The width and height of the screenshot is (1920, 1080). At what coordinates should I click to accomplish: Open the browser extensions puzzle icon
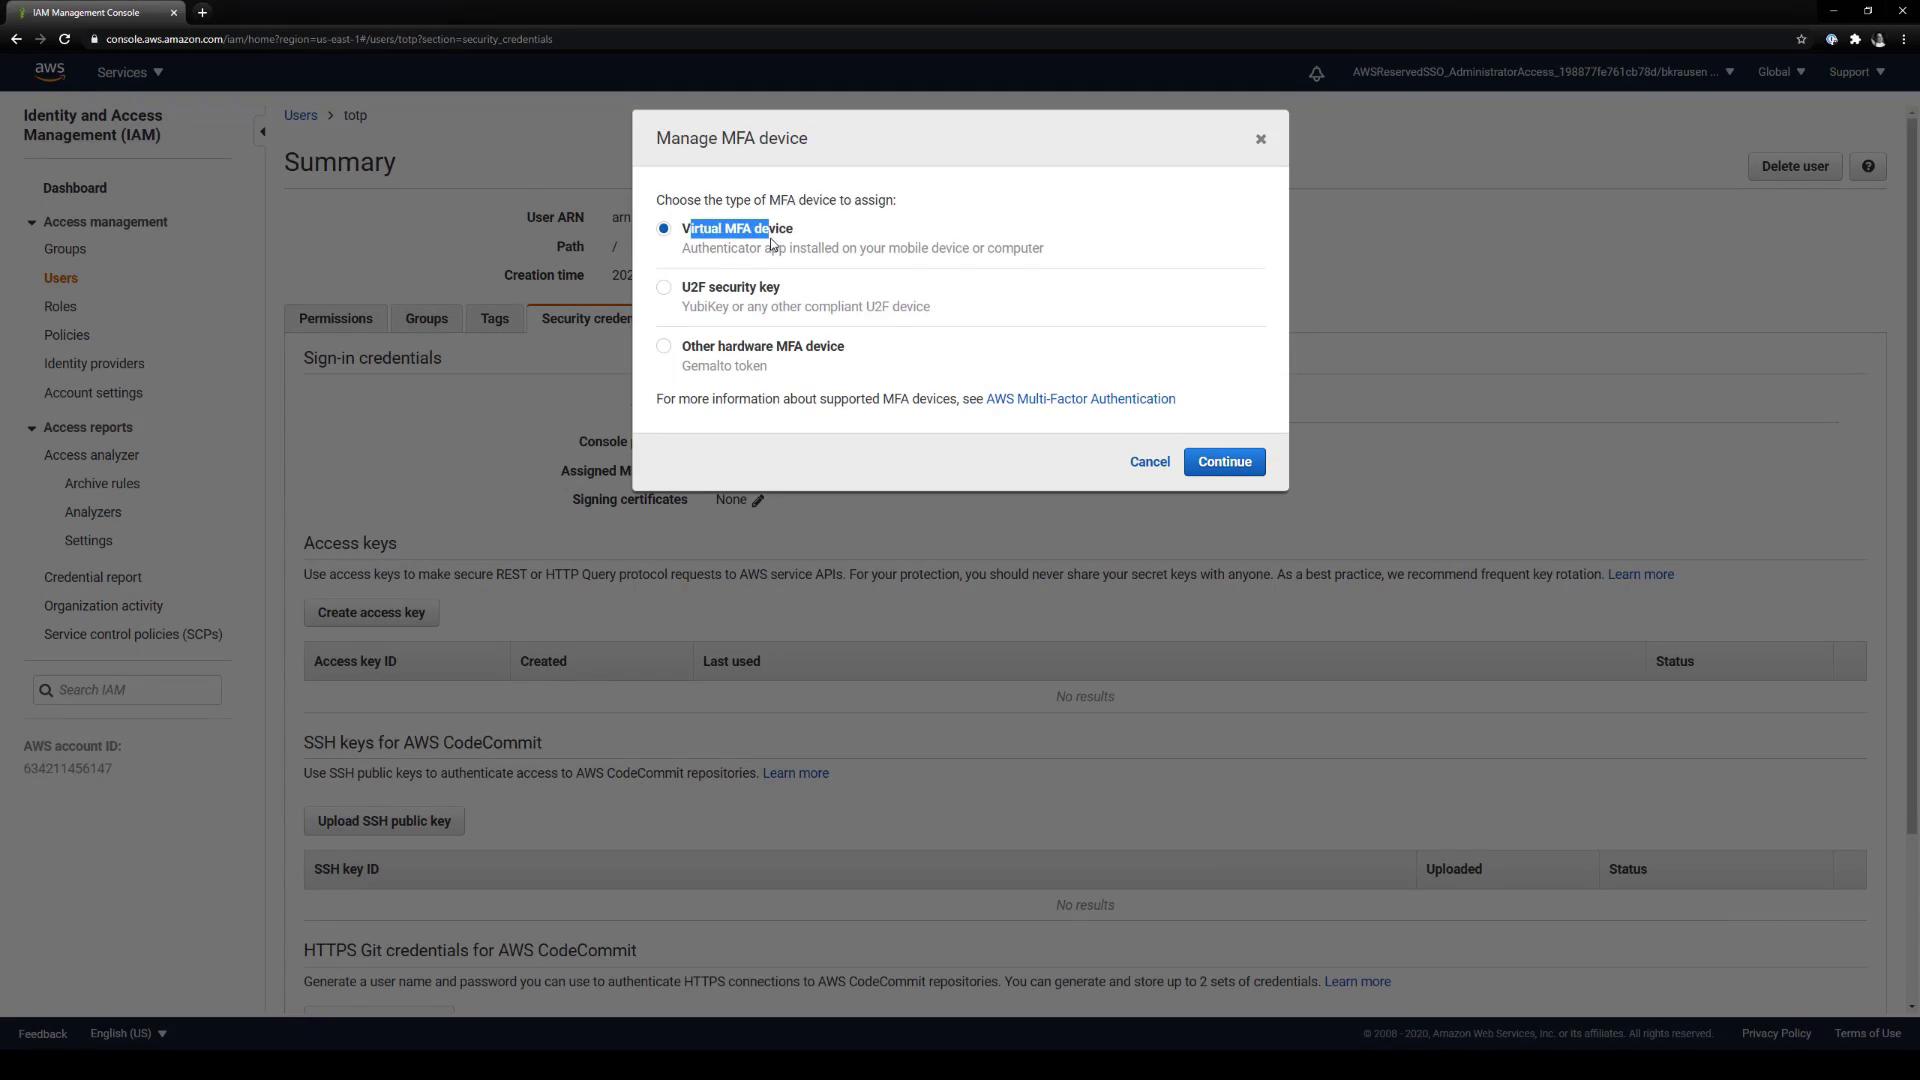click(x=1855, y=39)
